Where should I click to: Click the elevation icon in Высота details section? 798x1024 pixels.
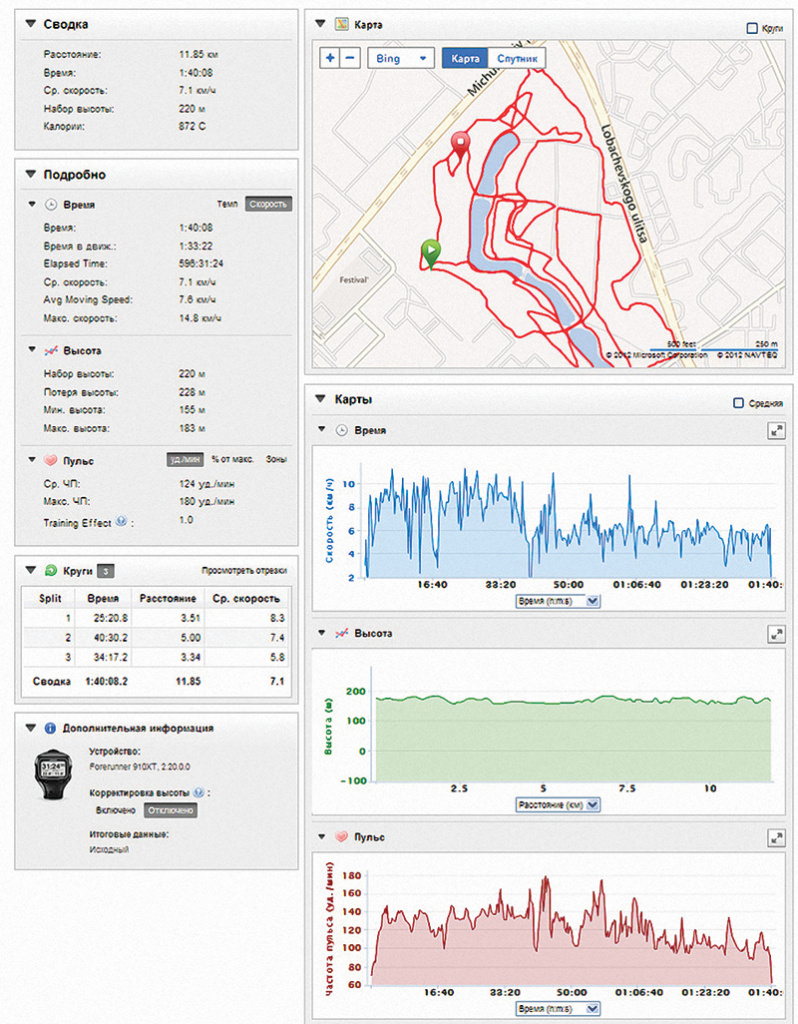point(51,351)
